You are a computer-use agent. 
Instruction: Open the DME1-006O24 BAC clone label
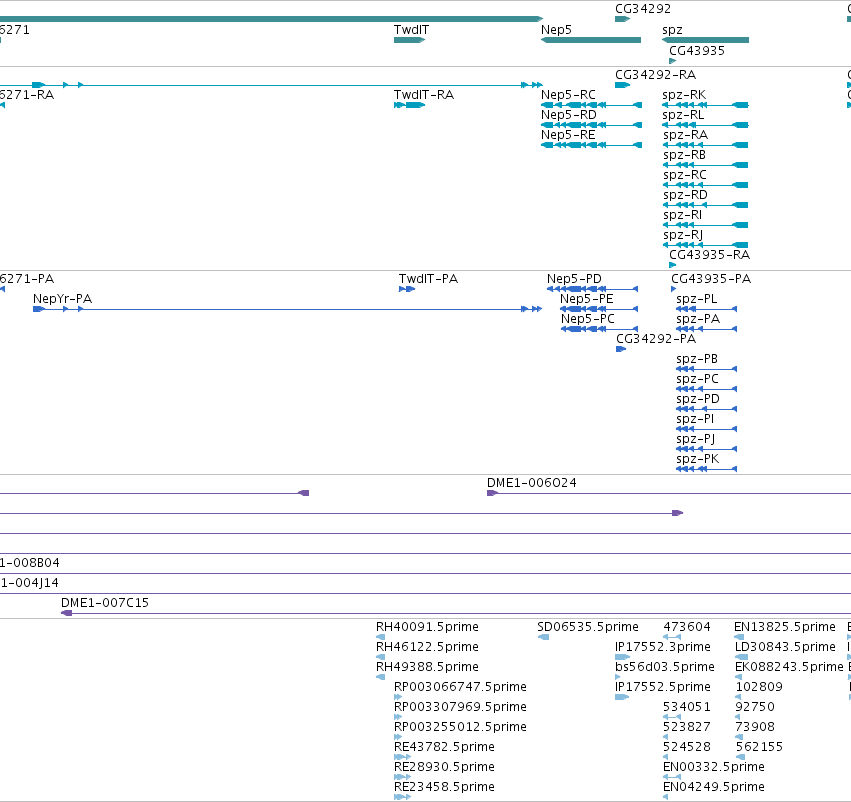point(531,483)
